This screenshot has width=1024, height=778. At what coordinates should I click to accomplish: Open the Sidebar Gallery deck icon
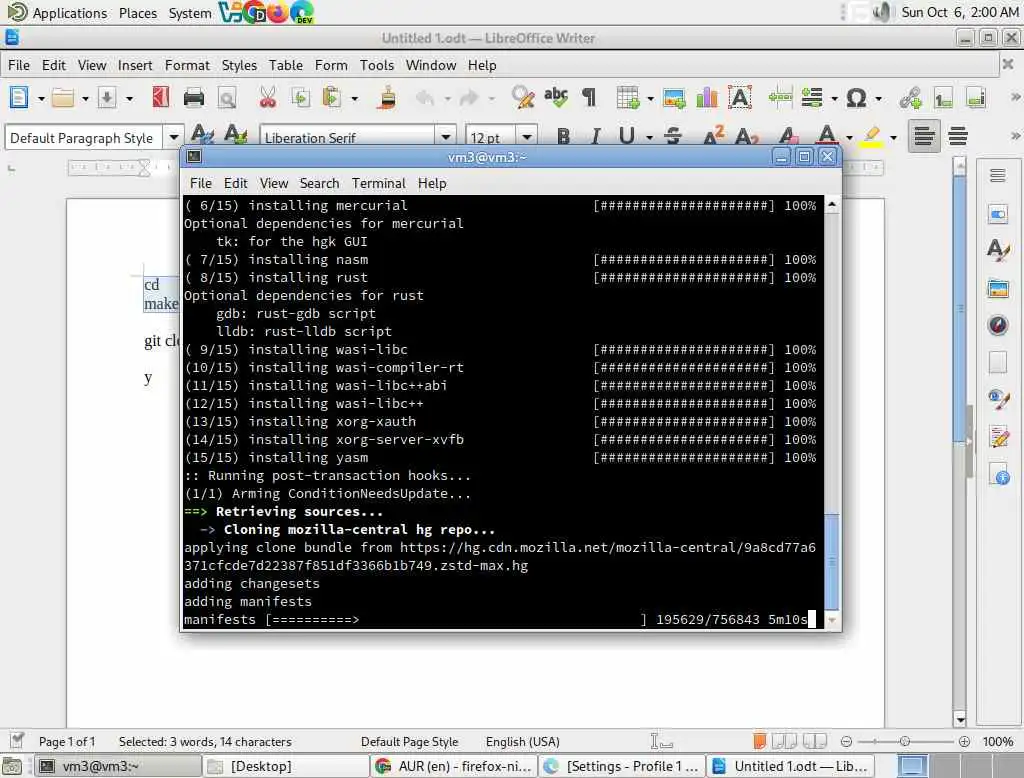coord(998,288)
